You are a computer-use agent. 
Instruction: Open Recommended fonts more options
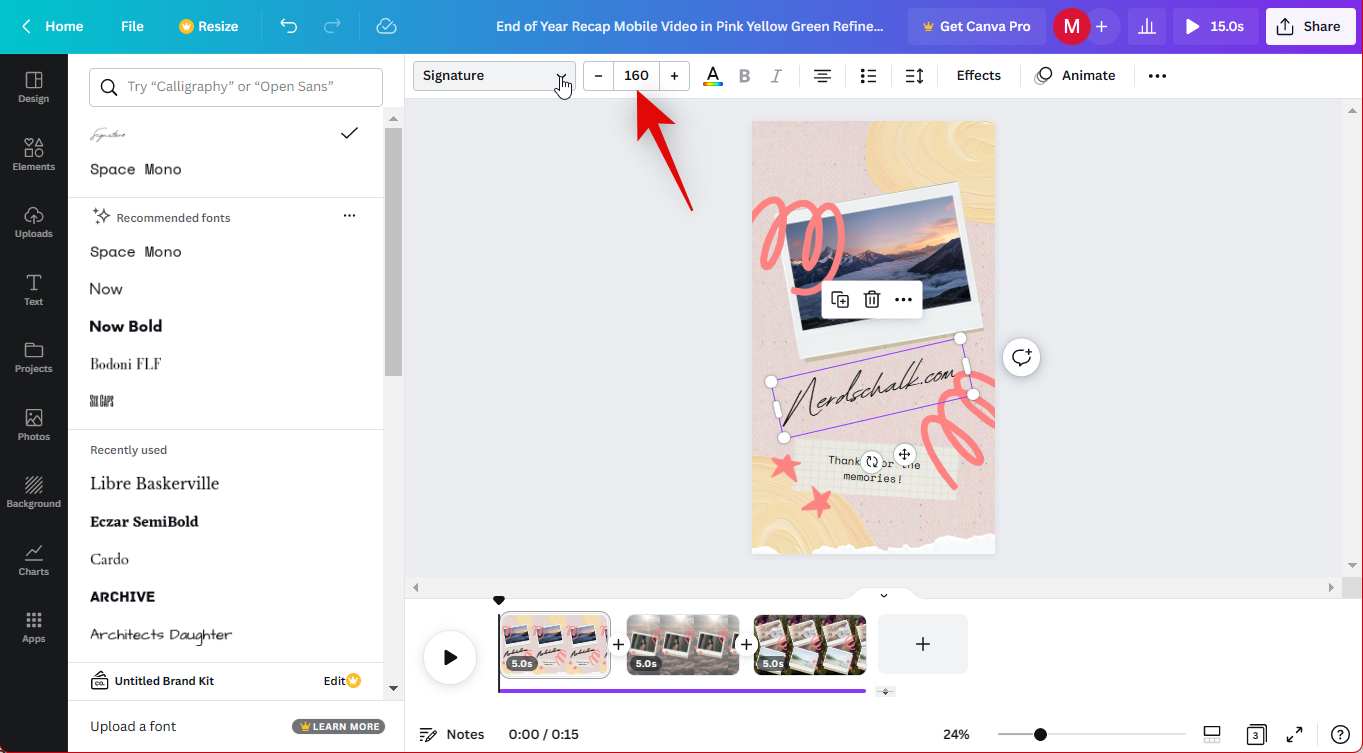[x=349, y=216]
